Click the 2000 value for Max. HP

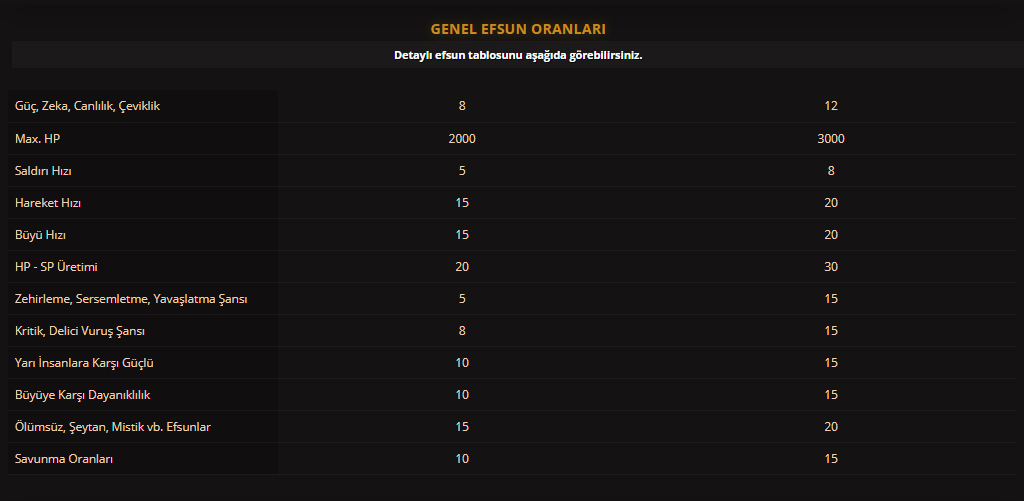click(462, 138)
